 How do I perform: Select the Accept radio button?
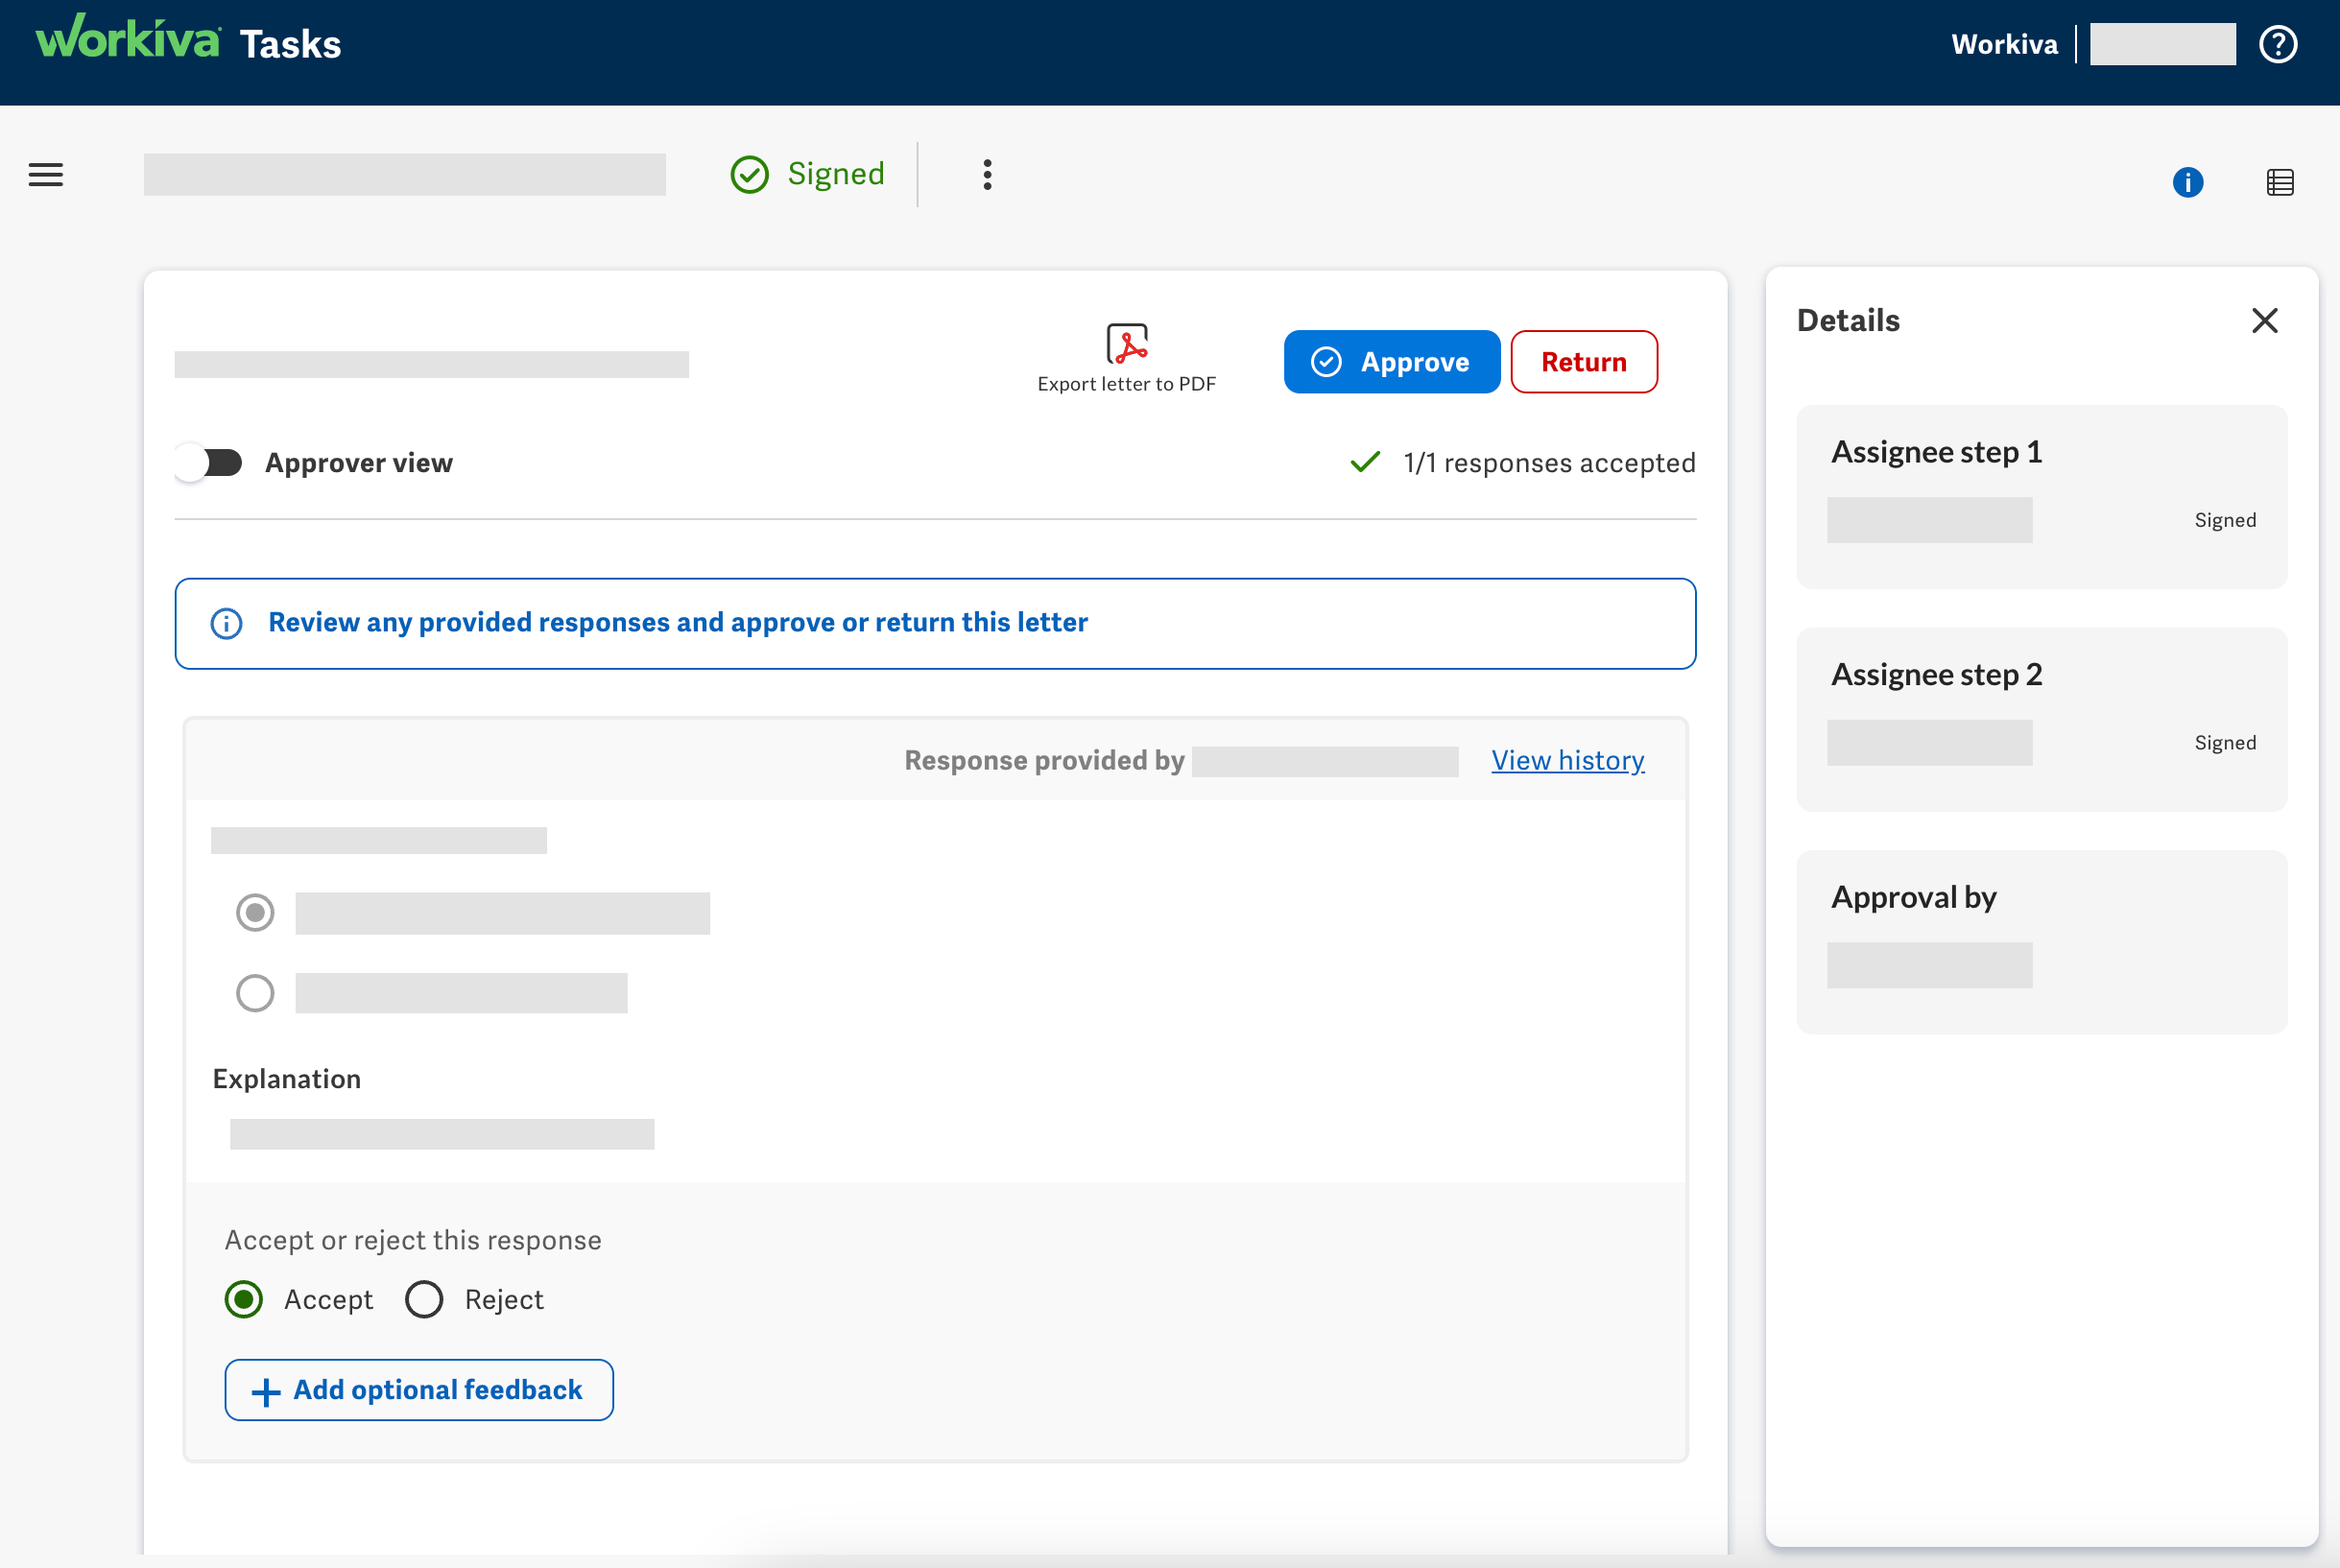[243, 1299]
